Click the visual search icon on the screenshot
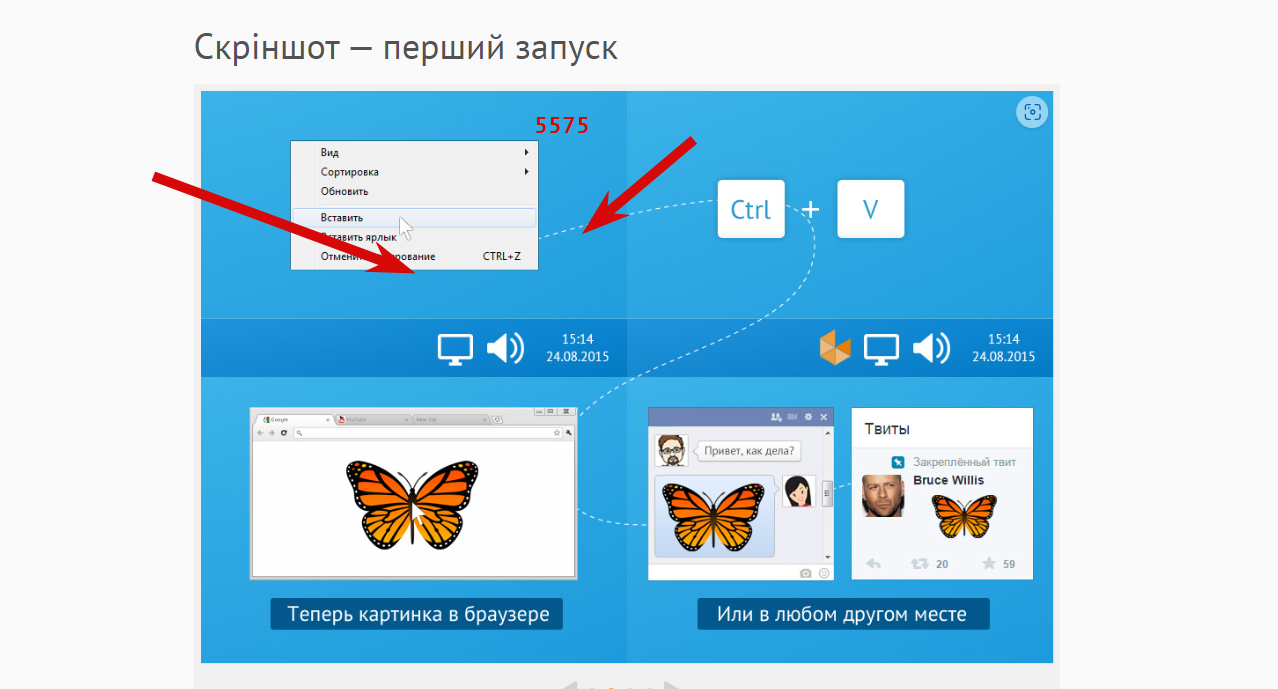 coord(1032,111)
